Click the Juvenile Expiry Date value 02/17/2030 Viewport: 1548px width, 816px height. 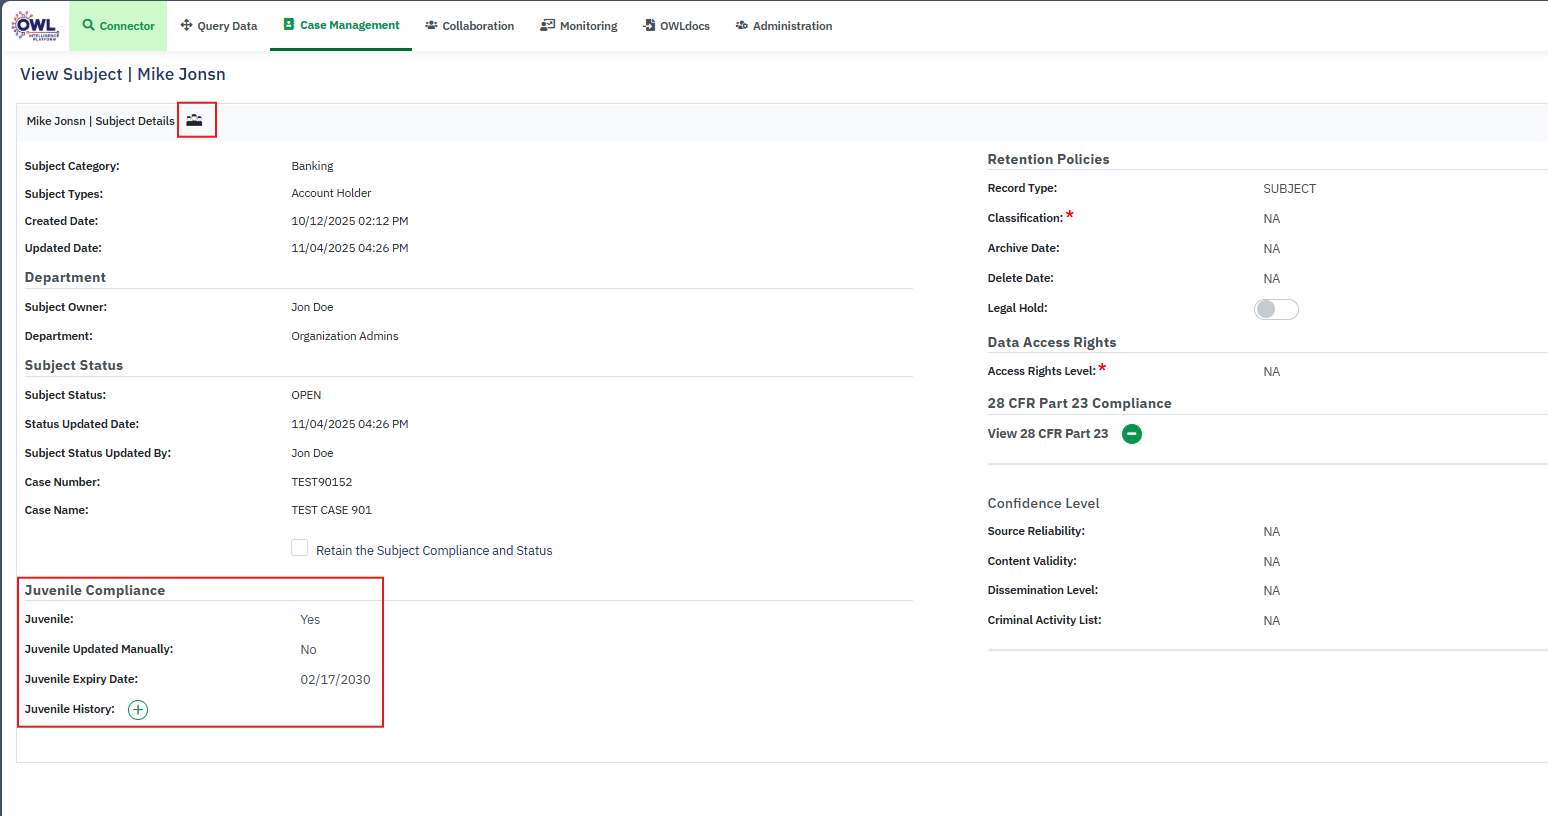(x=335, y=680)
